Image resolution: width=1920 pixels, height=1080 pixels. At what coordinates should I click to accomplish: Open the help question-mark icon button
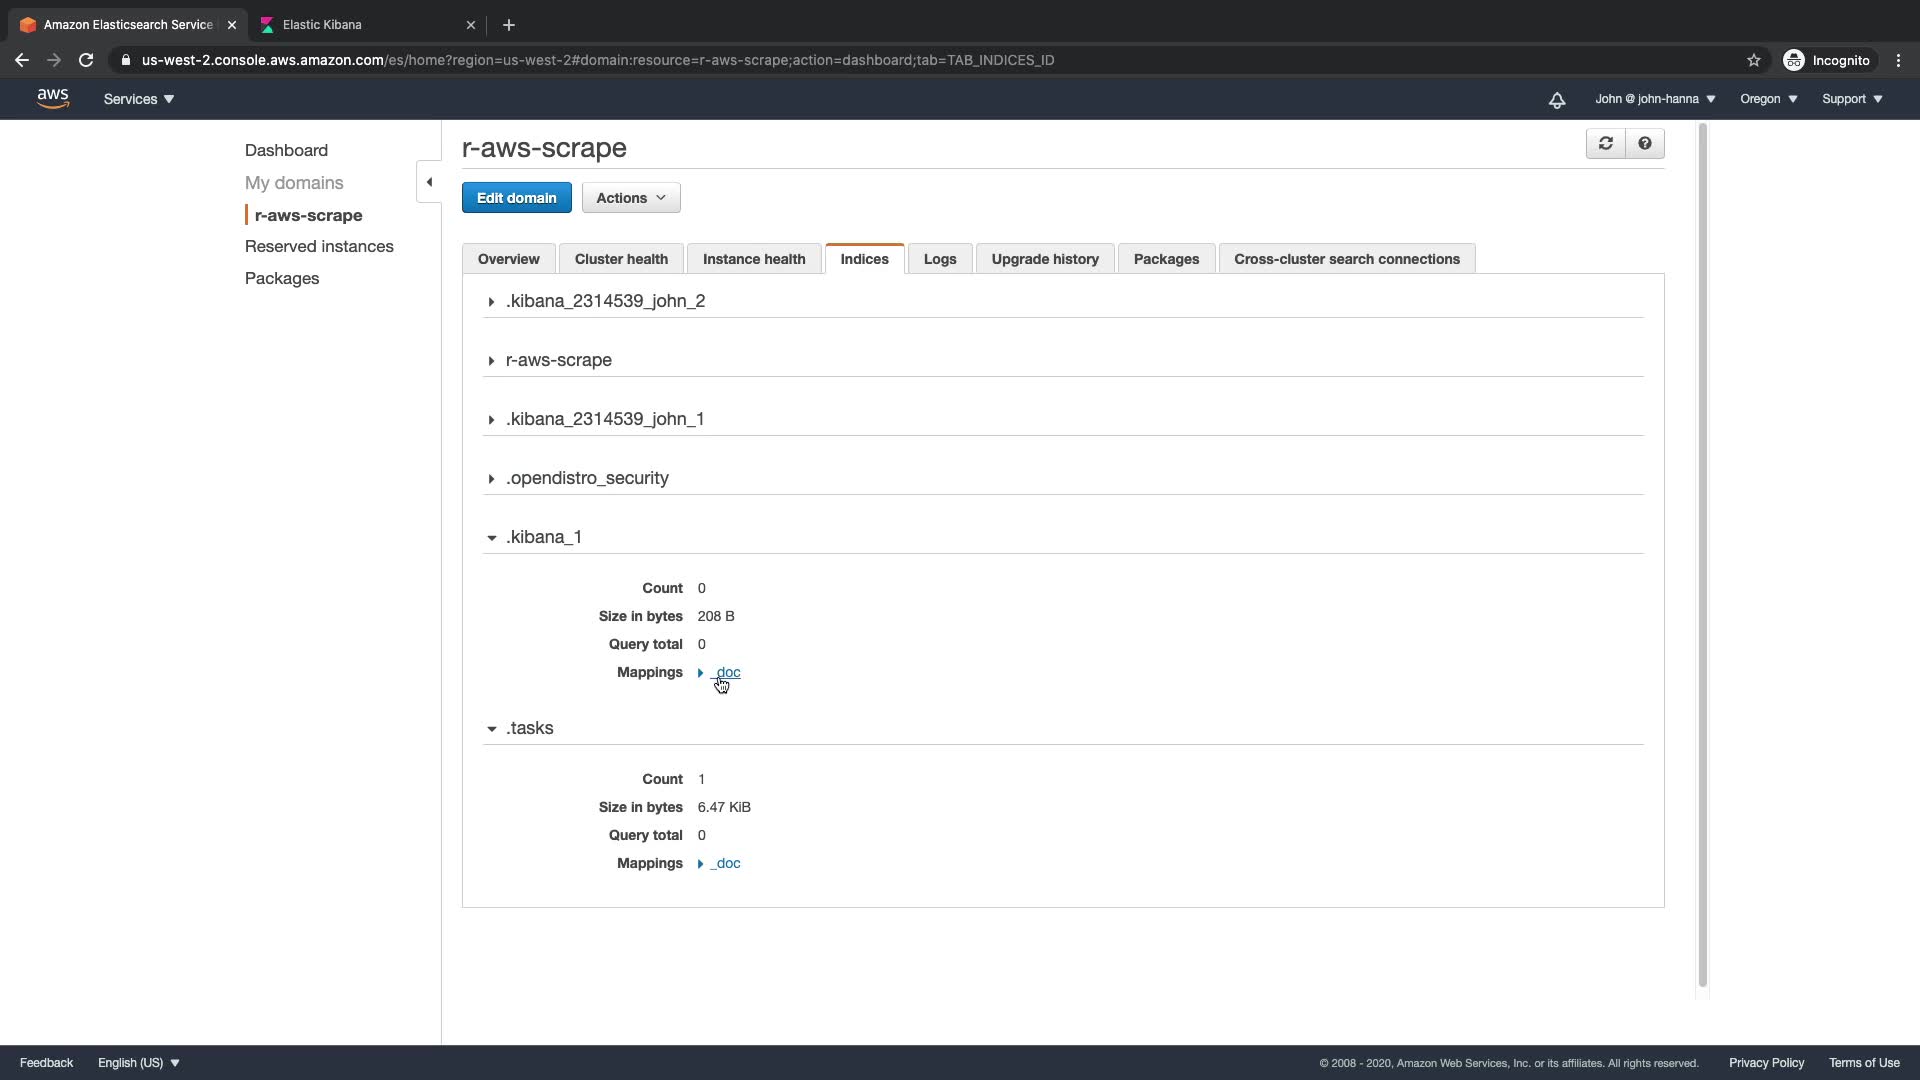pos(1645,144)
